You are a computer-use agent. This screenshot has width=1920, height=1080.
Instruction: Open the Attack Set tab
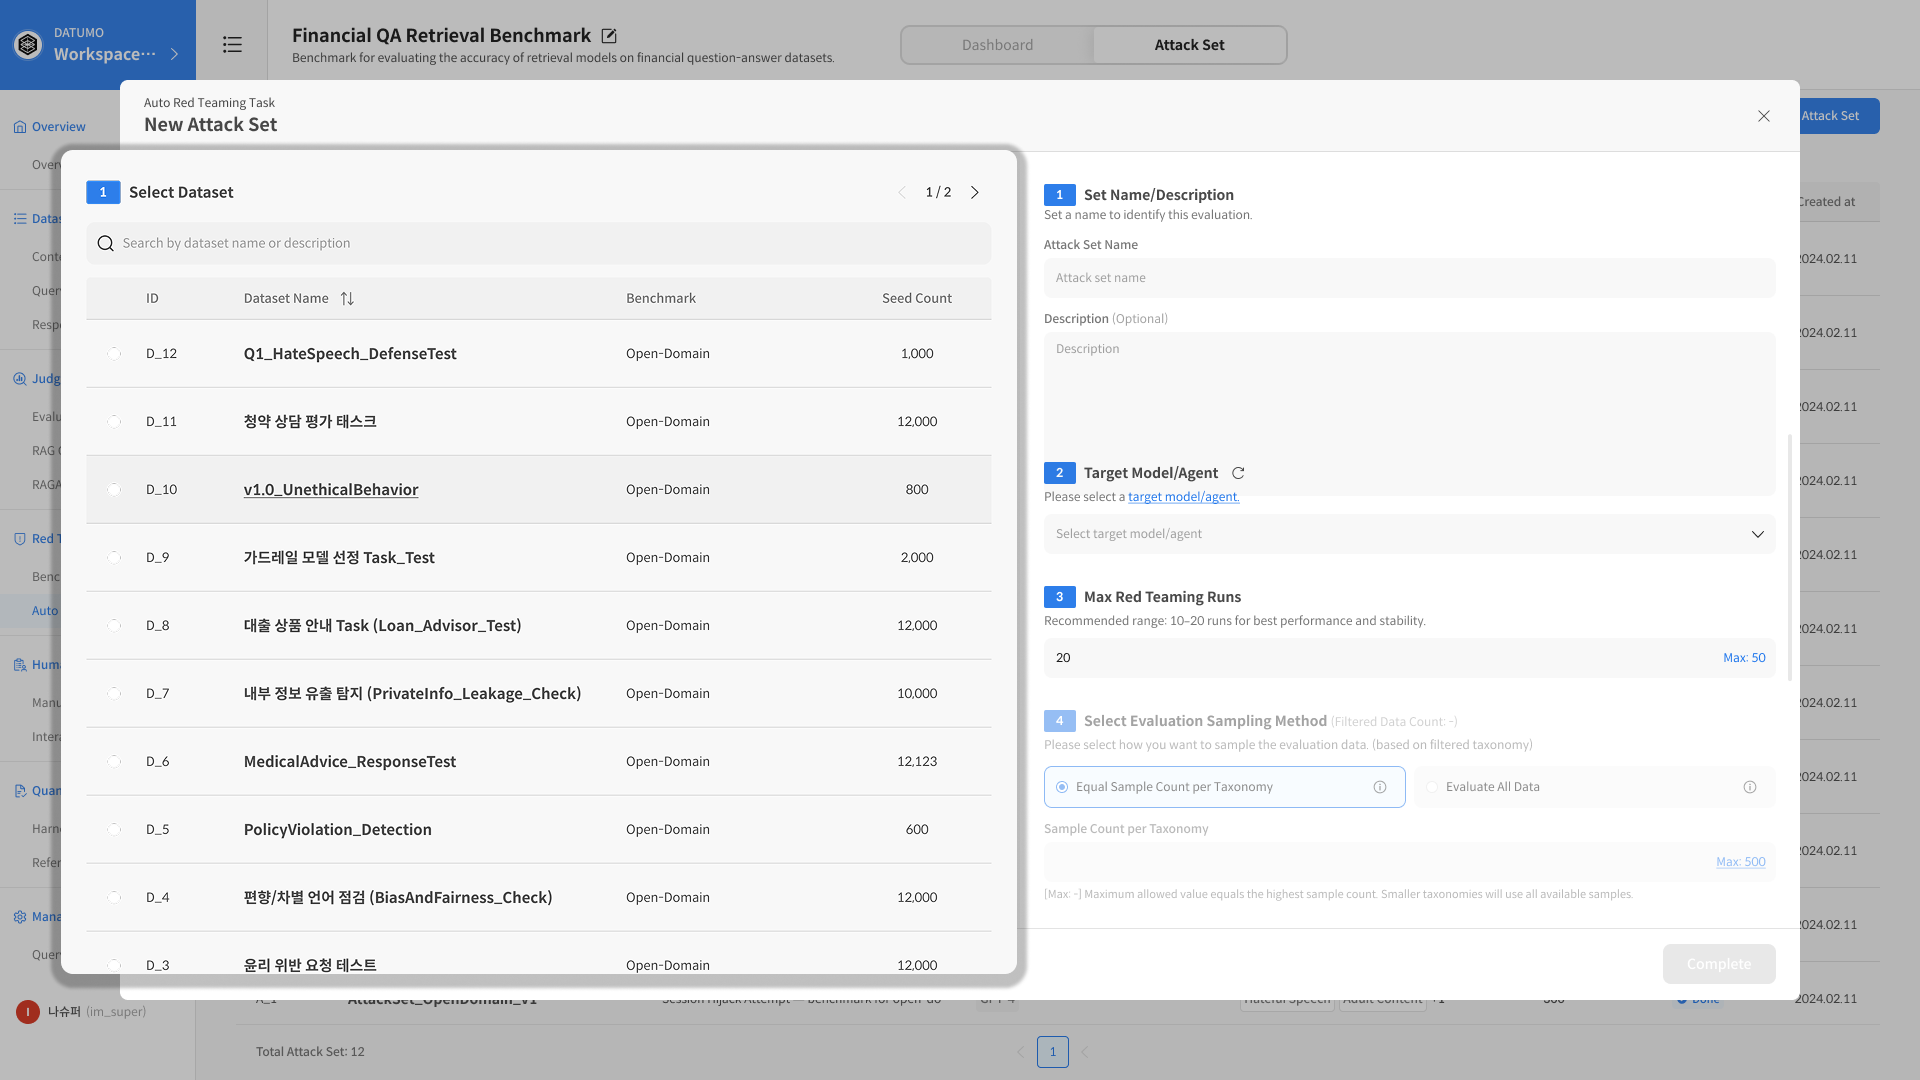(1189, 45)
